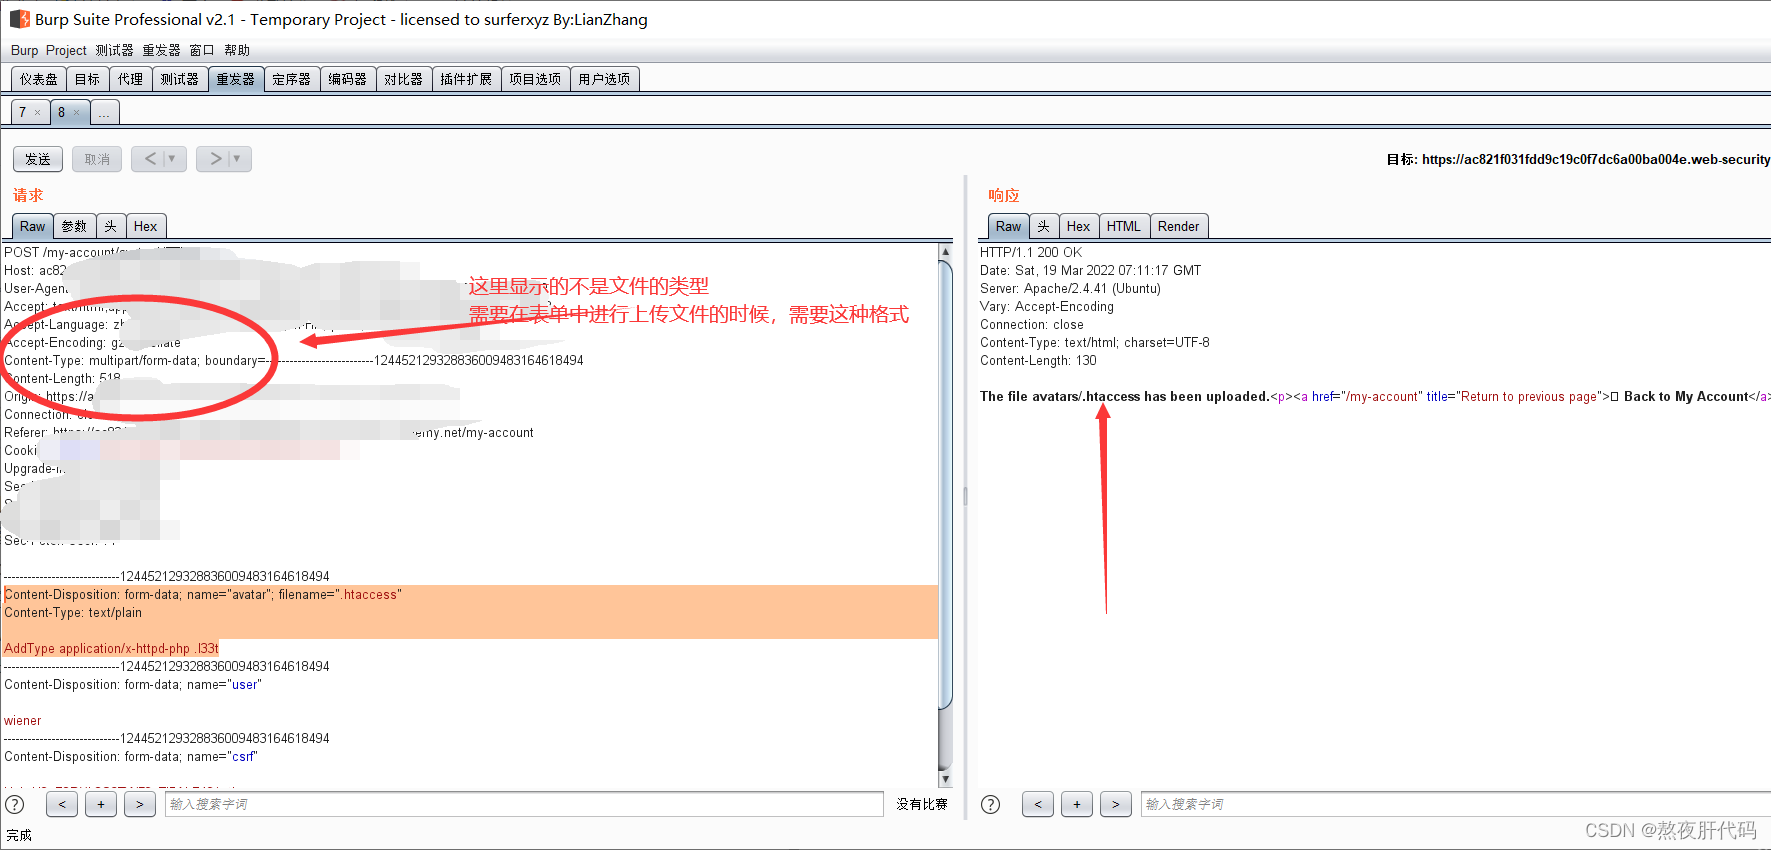Click the 没有比赛 match count label
Screen dimensions: 1771x850
point(922,804)
